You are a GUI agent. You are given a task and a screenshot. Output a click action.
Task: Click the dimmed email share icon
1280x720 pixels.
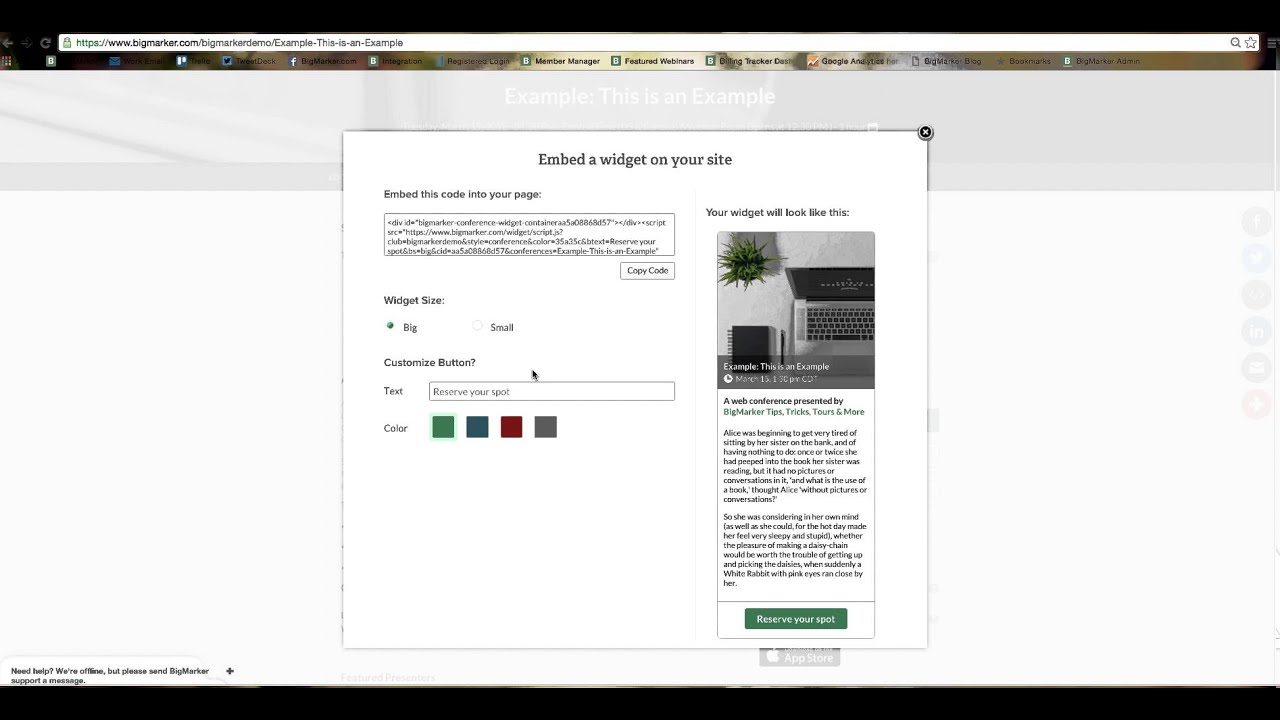[x=1256, y=368]
